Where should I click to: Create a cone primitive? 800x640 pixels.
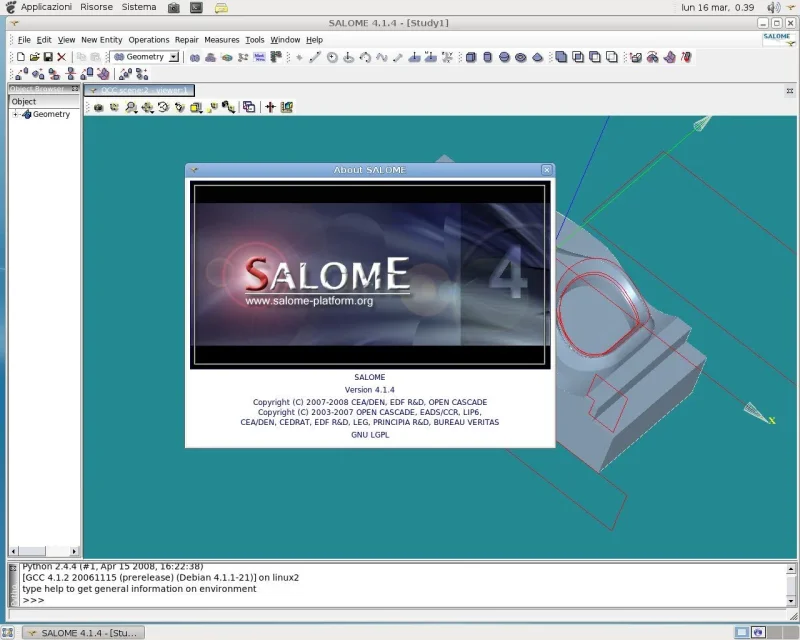(537, 58)
